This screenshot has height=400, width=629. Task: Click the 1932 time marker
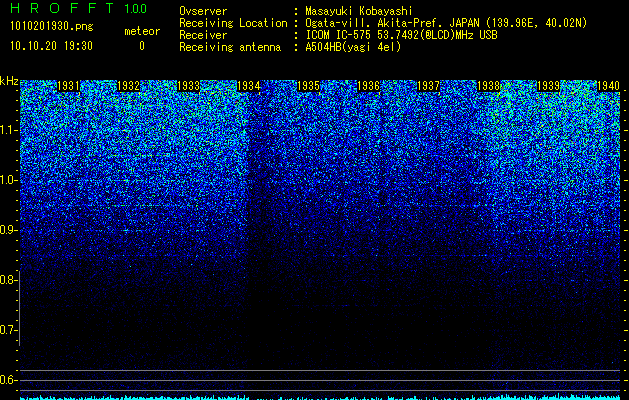128,86
